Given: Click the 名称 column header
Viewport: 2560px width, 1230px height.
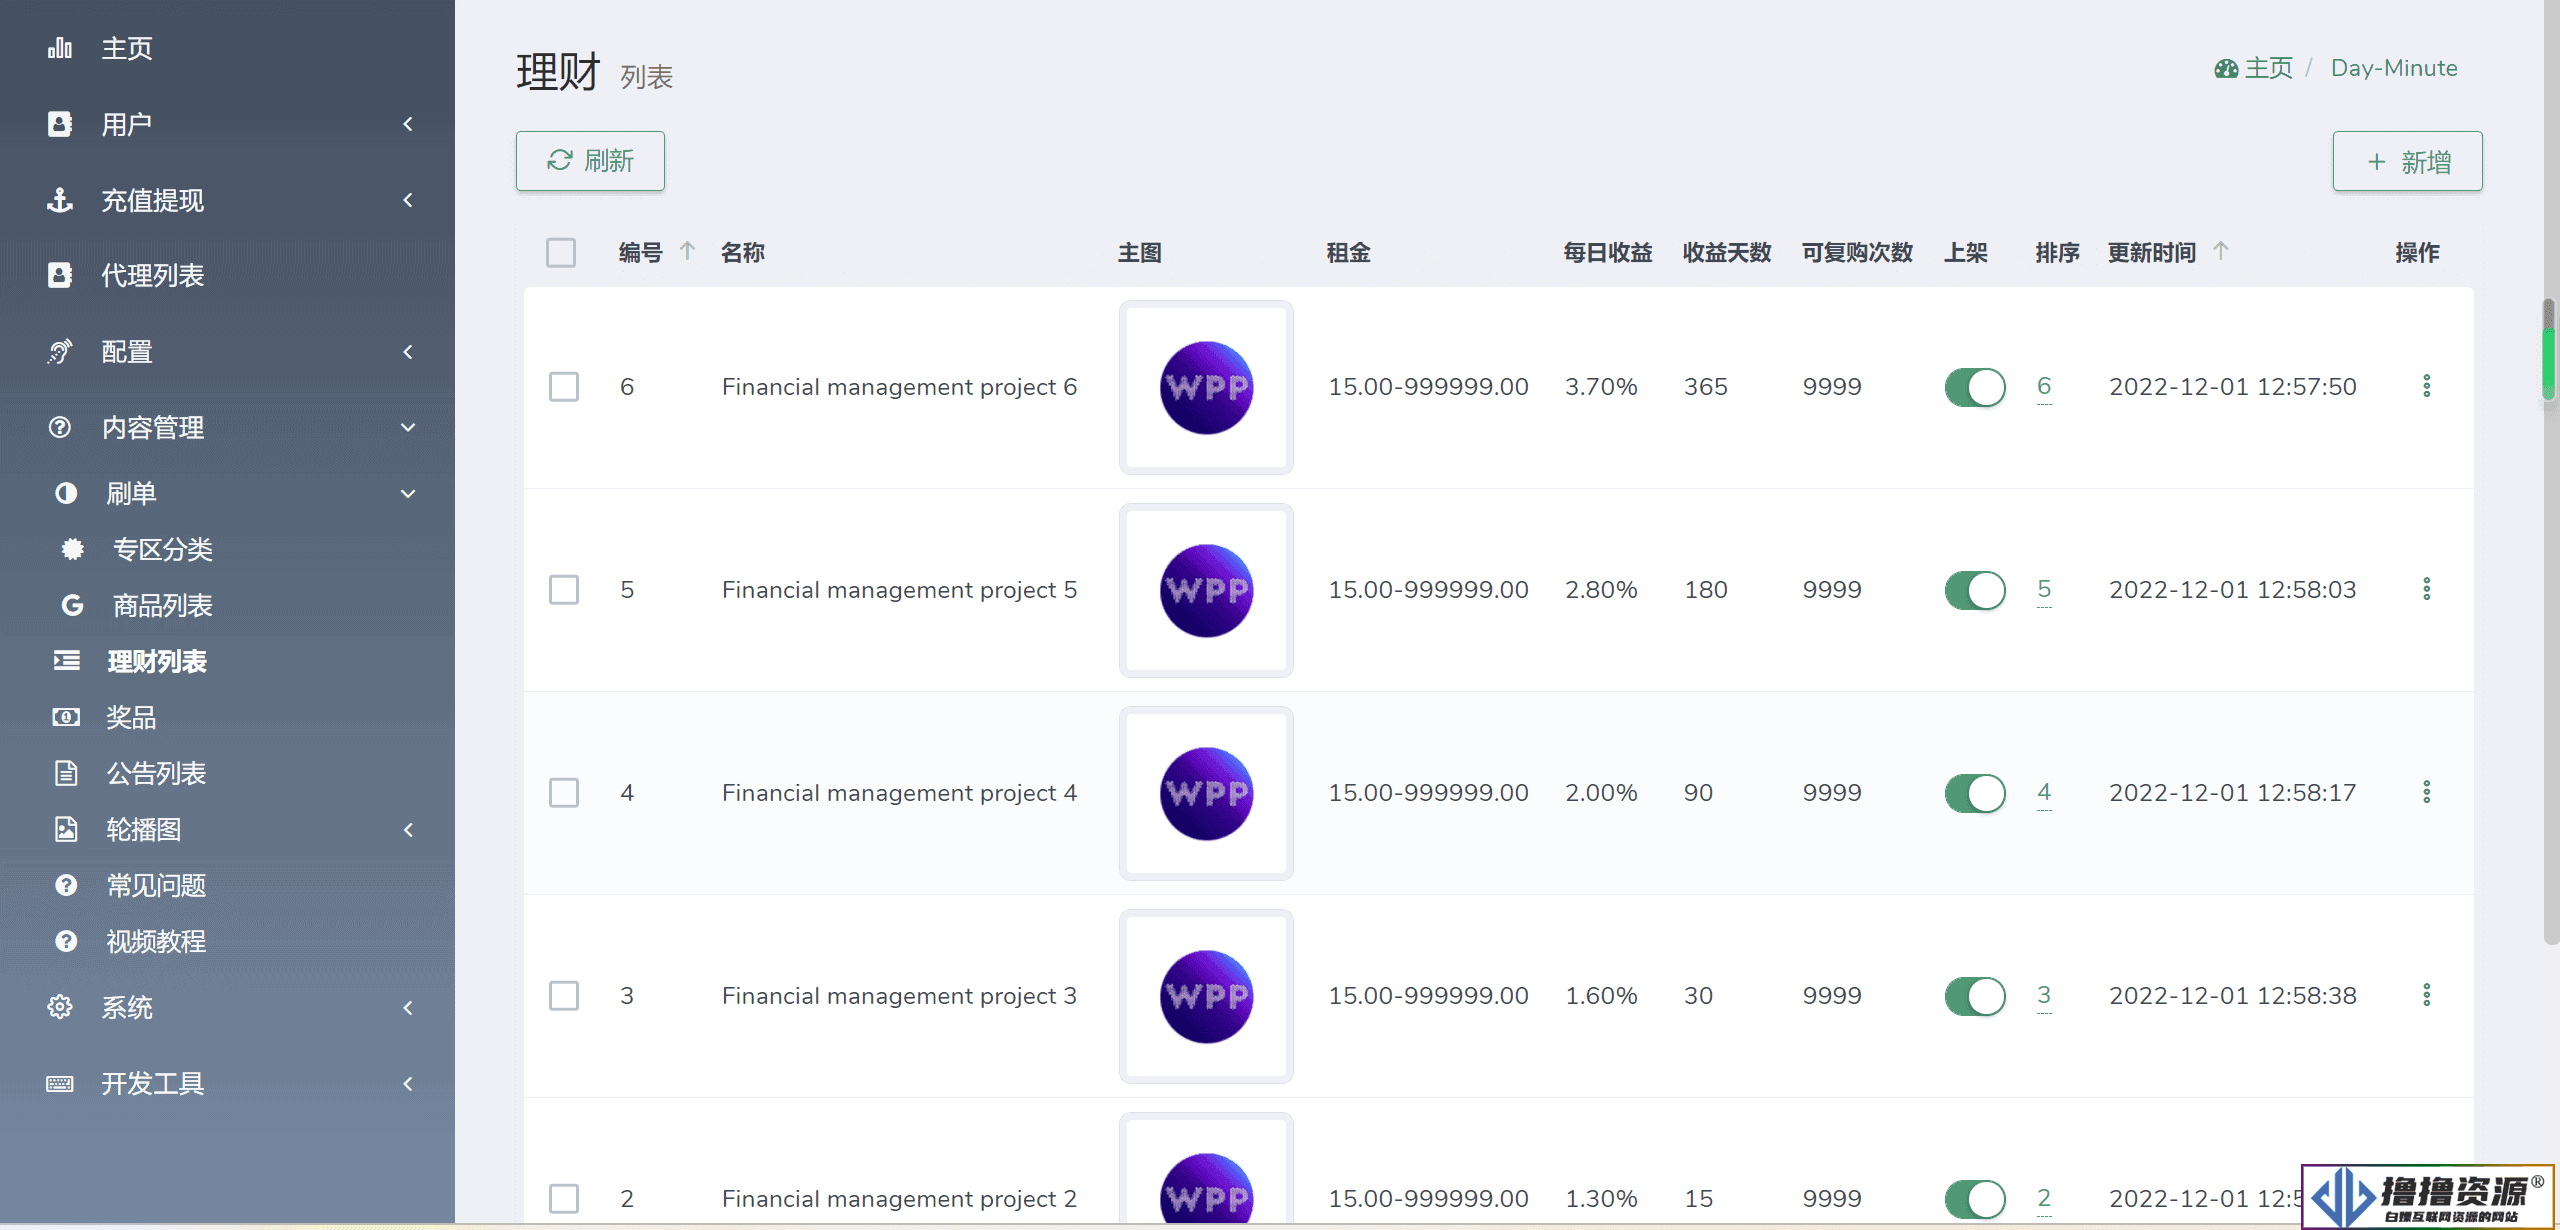Looking at the screenshot, I should click(742, 253).
